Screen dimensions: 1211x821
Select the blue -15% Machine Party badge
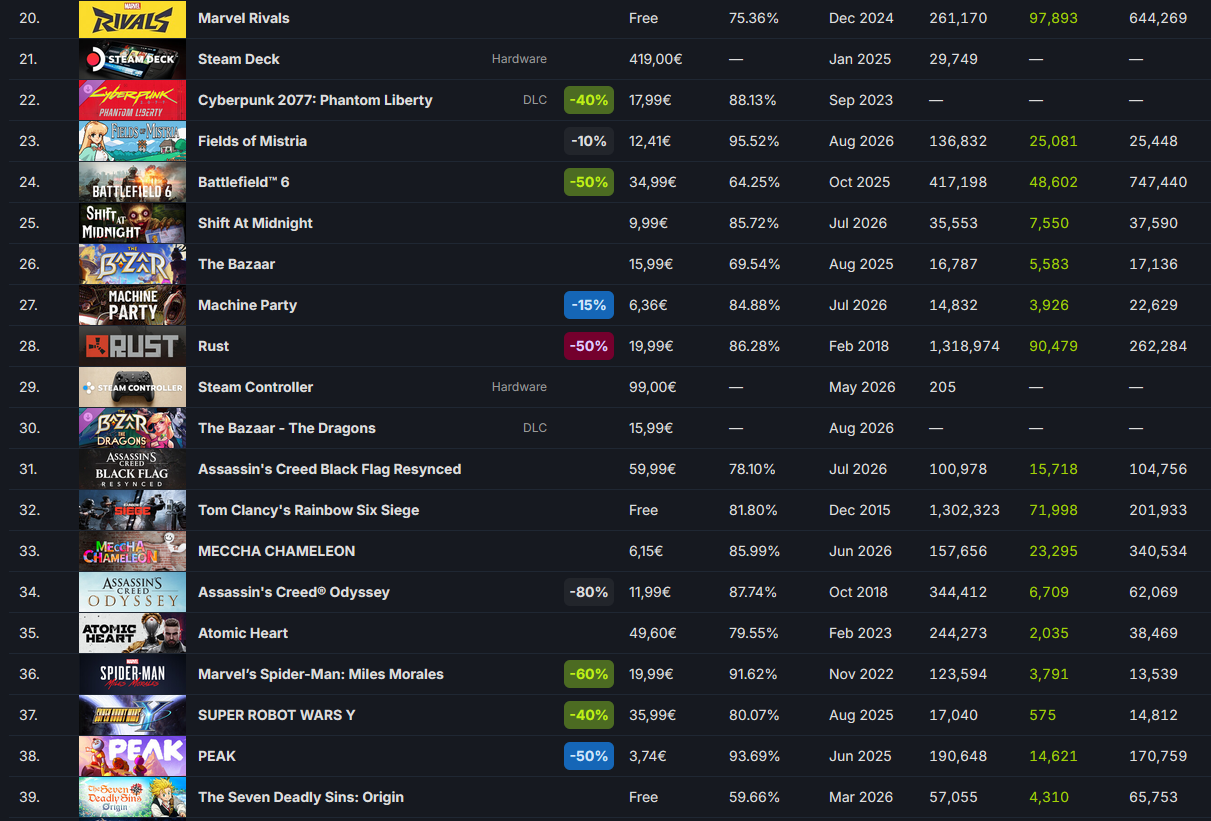click(589, 305)
